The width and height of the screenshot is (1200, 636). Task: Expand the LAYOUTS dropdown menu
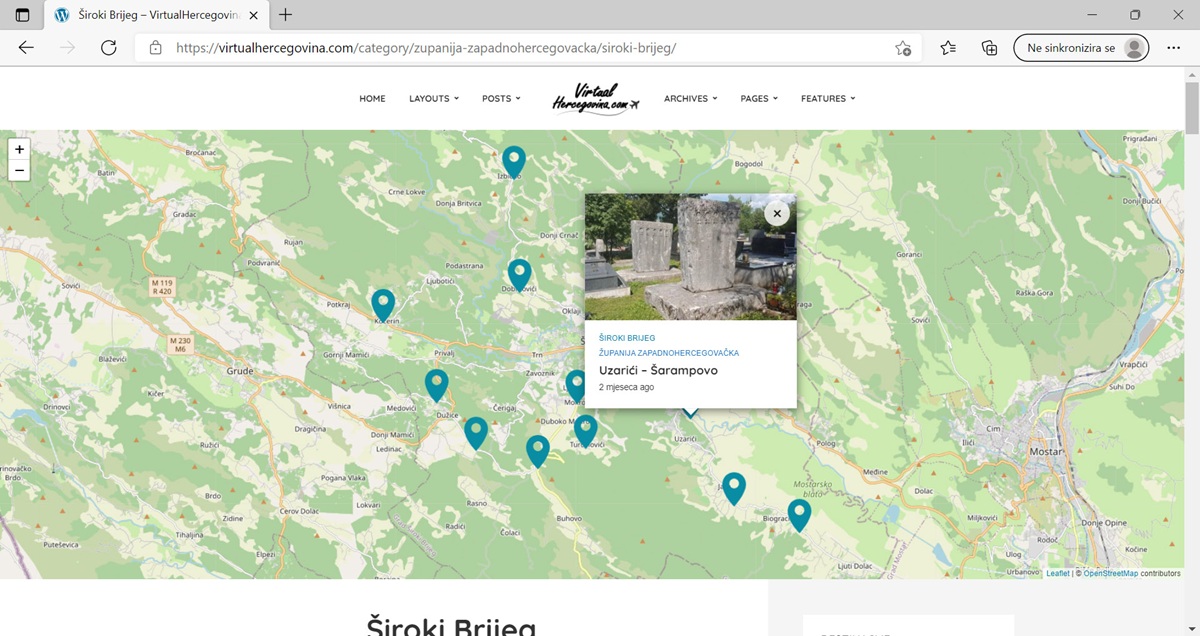click(434, 99)
